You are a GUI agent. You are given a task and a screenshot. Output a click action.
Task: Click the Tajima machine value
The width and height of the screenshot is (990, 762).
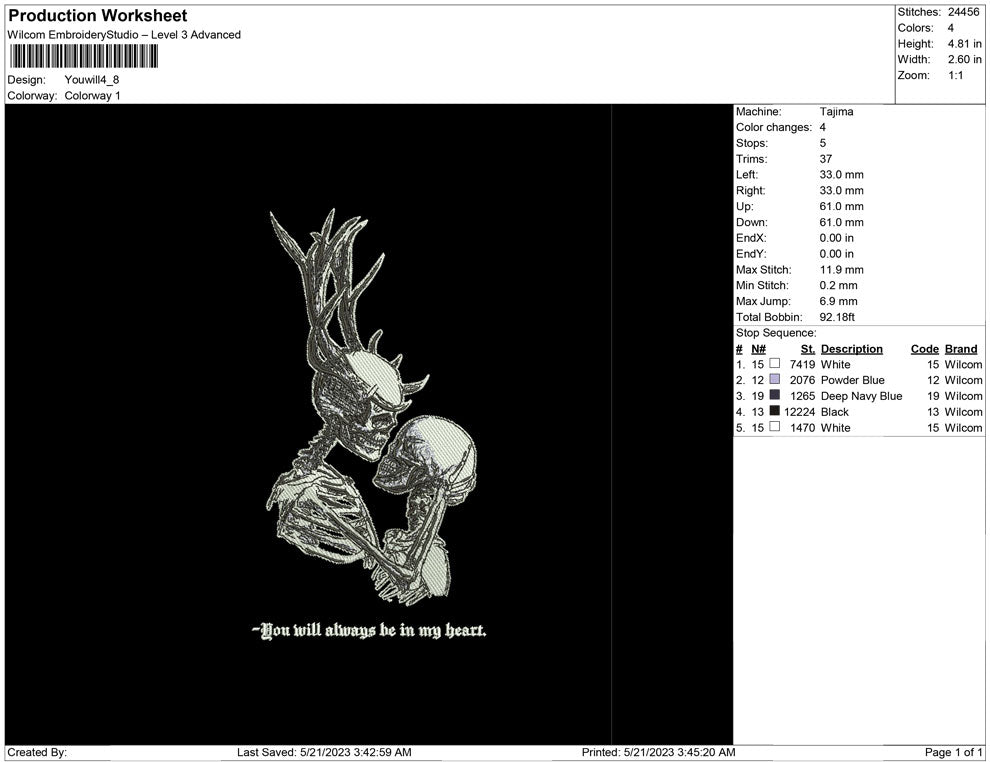tap(836, 112)
